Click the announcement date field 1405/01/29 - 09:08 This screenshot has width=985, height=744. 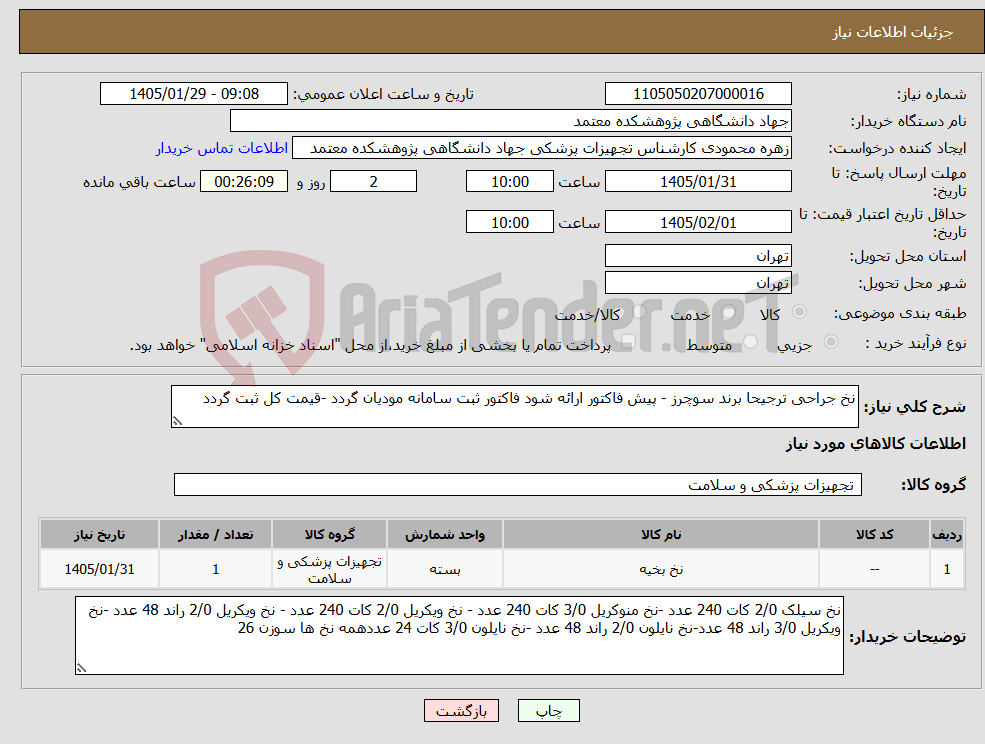click(x=193, y=94)
